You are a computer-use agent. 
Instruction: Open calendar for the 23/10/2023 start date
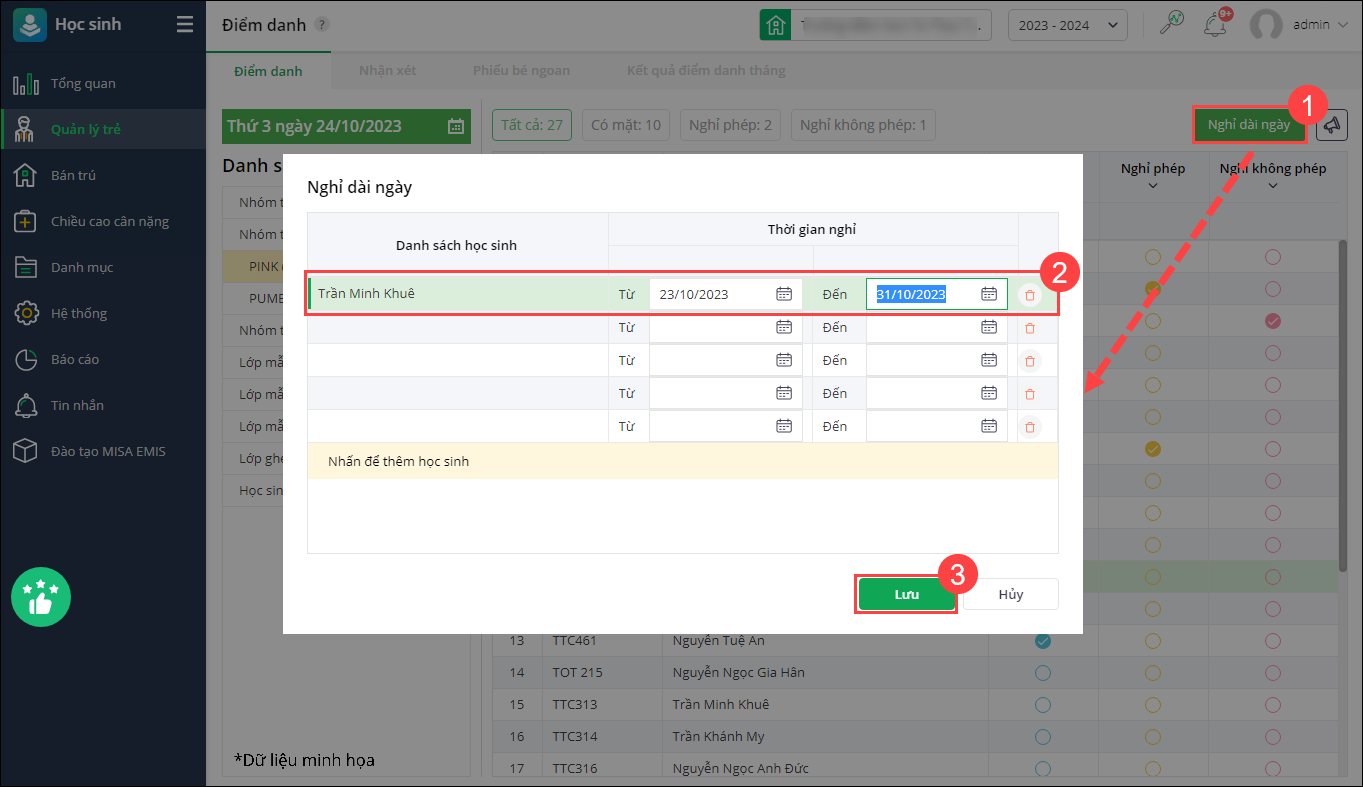pos(784,294)
